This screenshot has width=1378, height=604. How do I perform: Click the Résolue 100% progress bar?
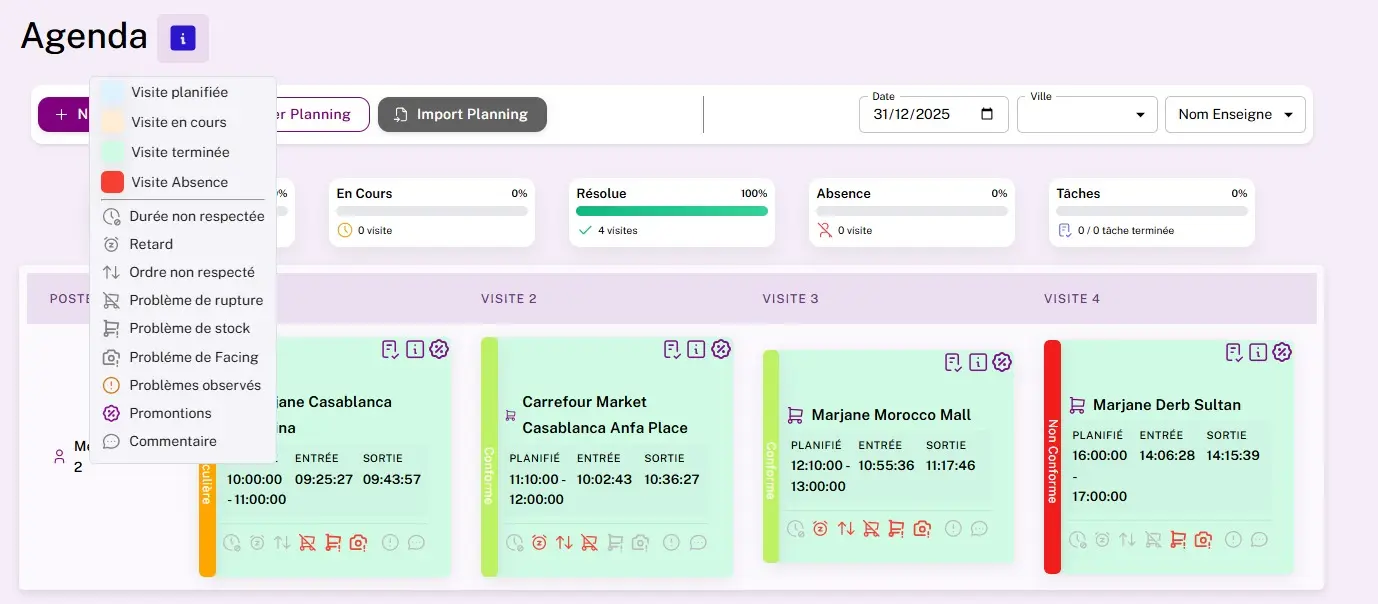(672, 212)
